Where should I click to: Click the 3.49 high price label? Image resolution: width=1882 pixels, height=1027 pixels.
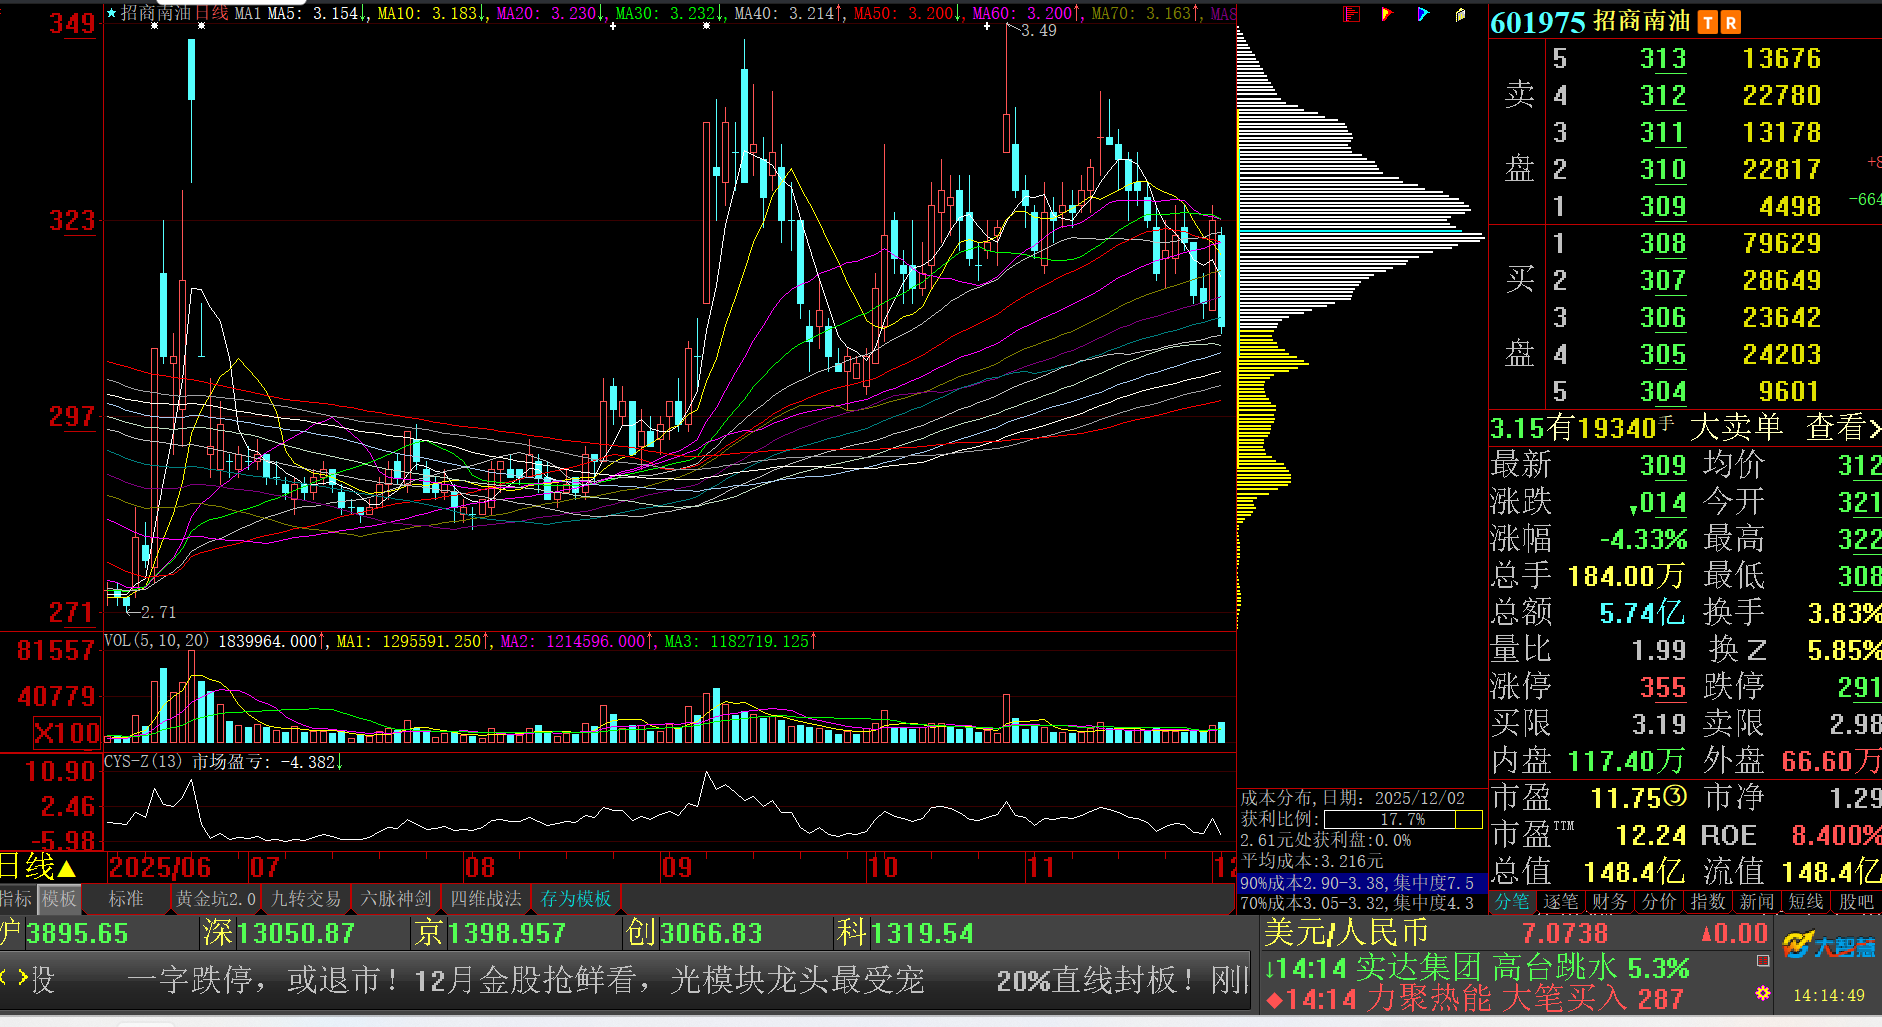[1038, 31]
